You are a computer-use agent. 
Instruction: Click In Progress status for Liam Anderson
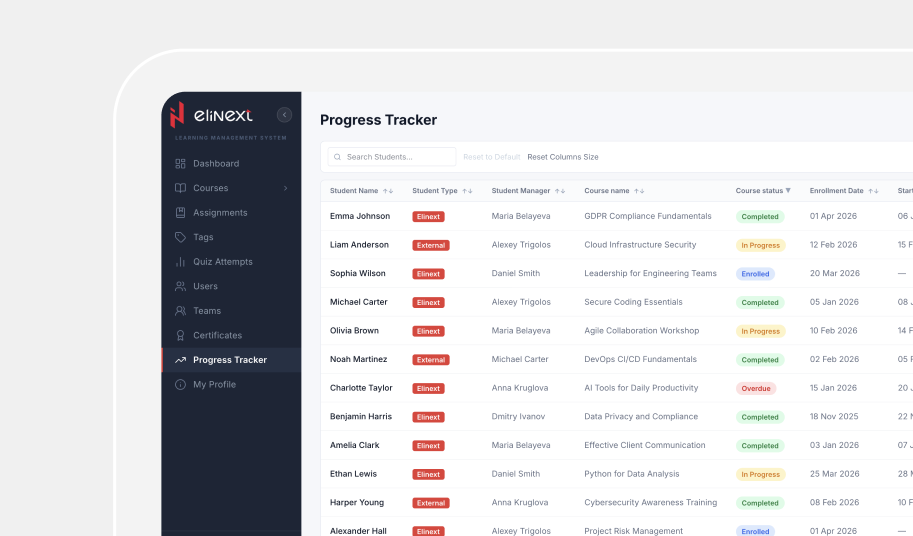[760, 245]
